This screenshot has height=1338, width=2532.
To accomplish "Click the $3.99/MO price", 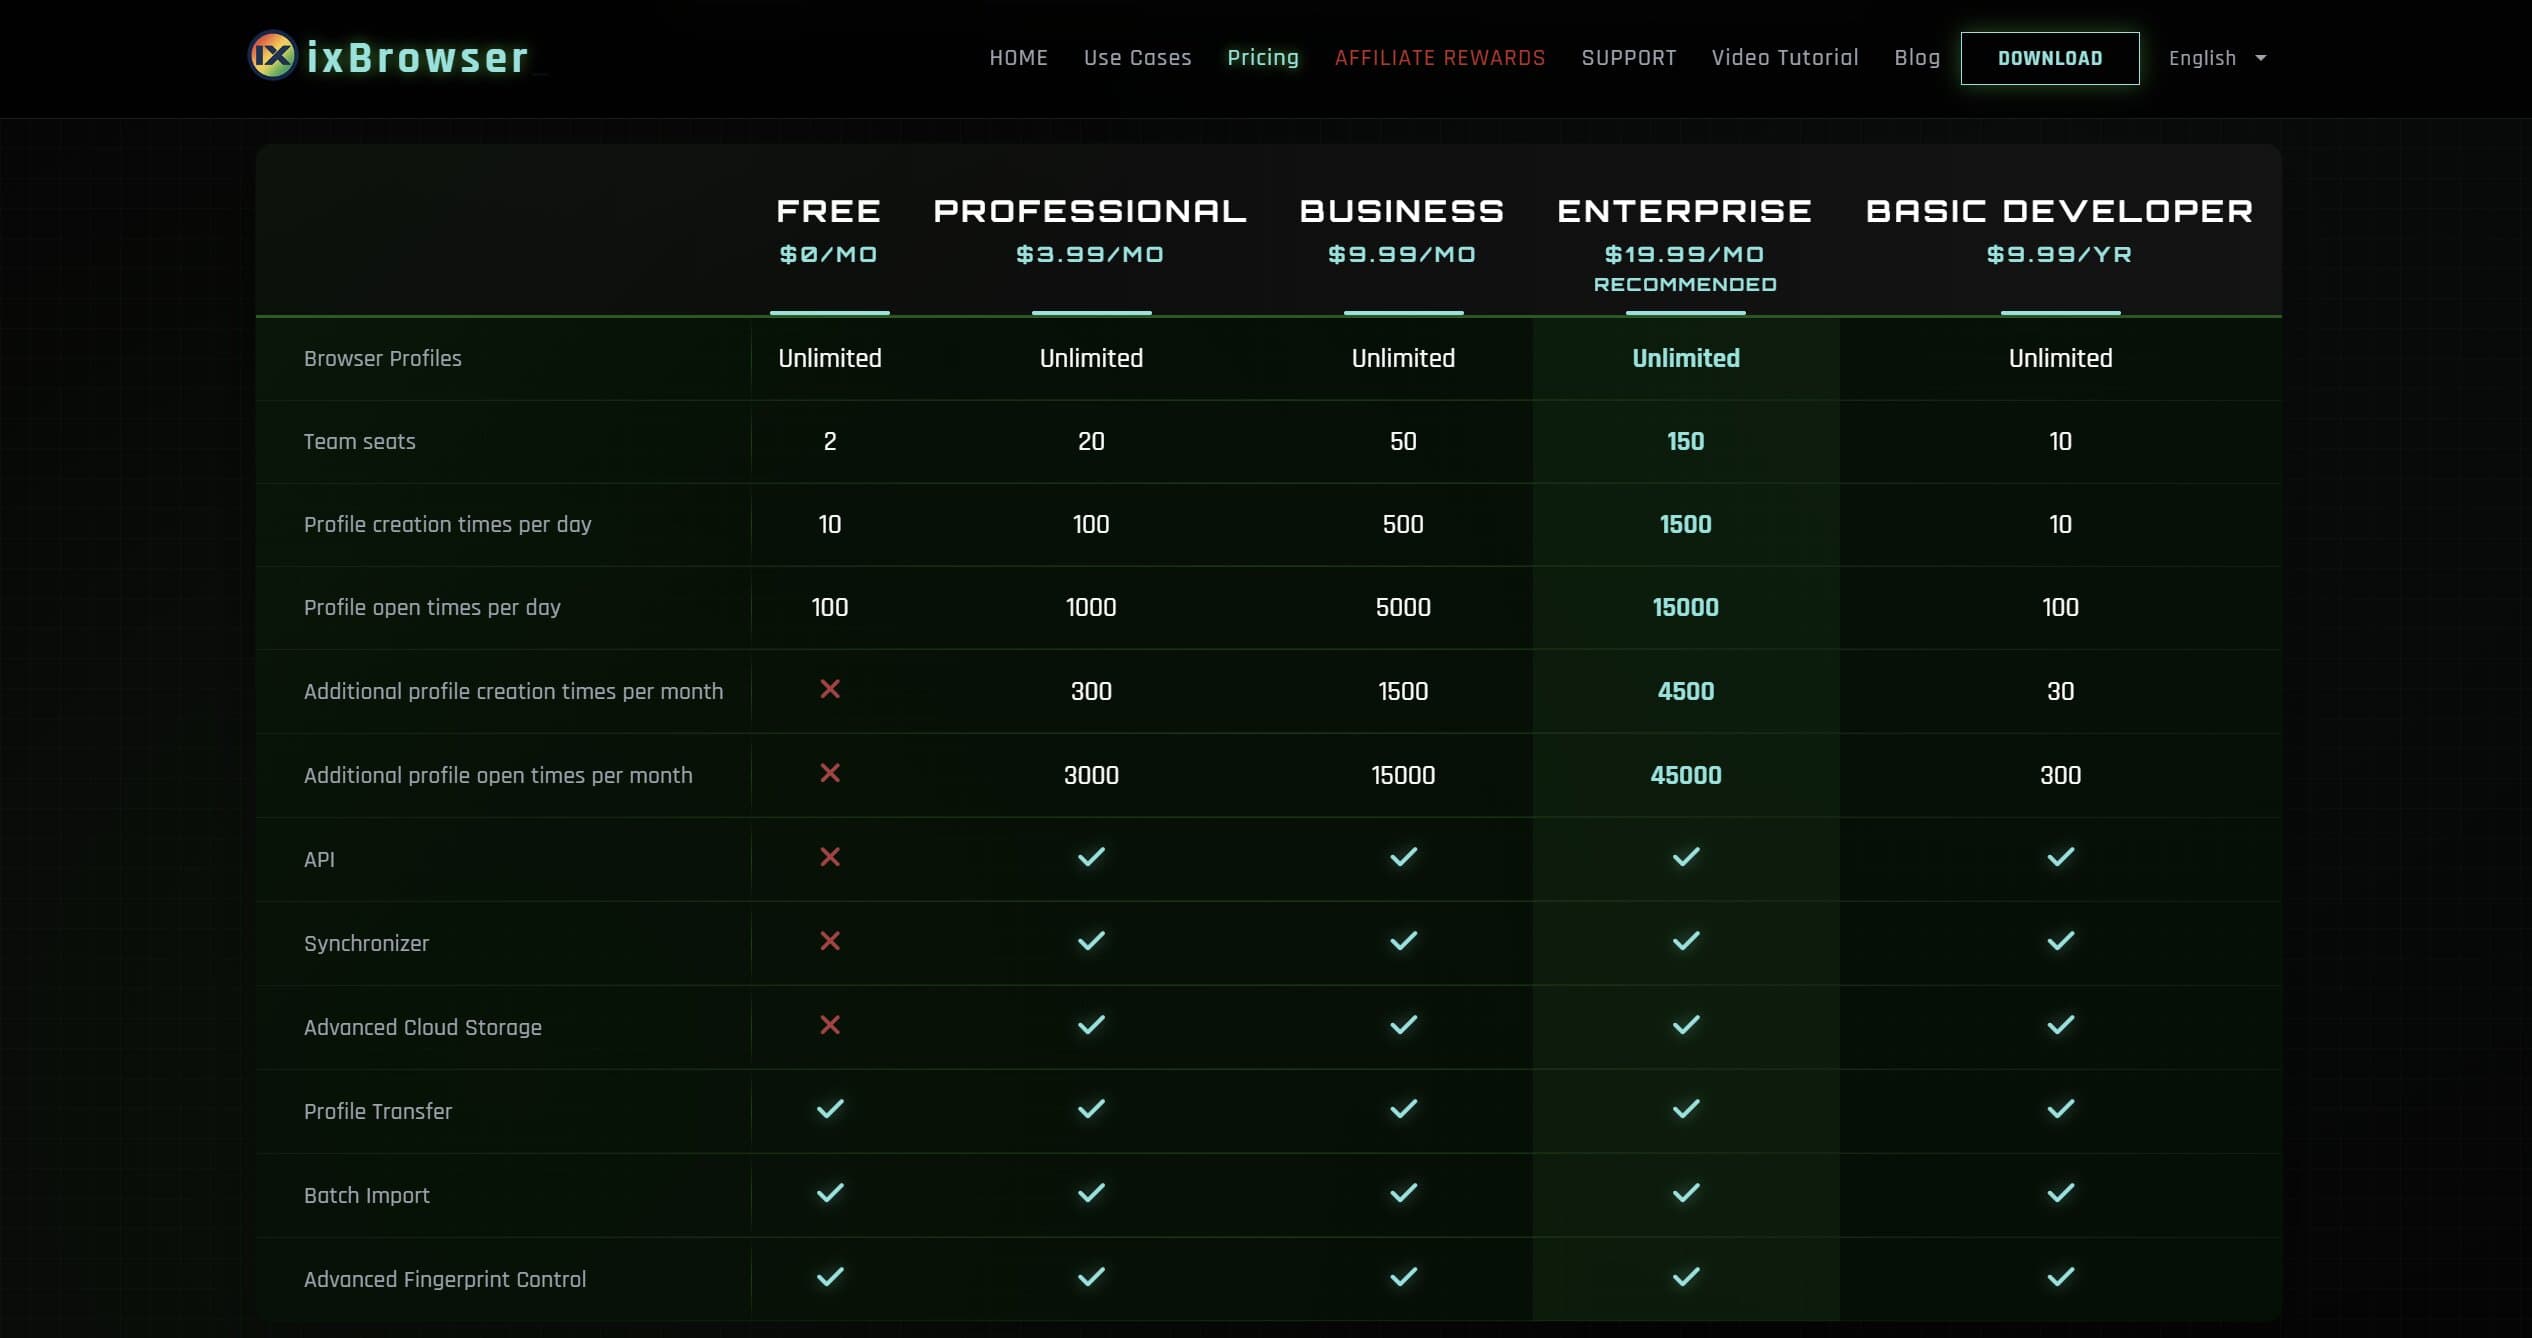I will (x=1090, y=254).
